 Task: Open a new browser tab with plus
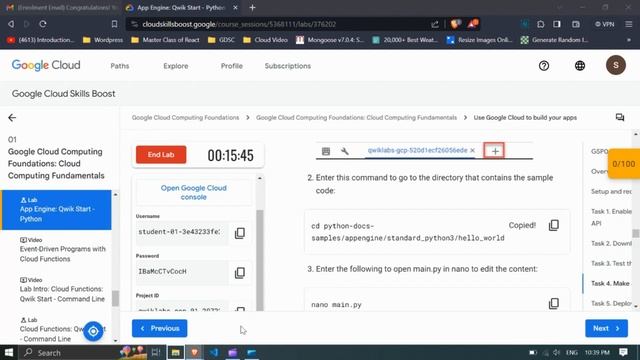252,7
